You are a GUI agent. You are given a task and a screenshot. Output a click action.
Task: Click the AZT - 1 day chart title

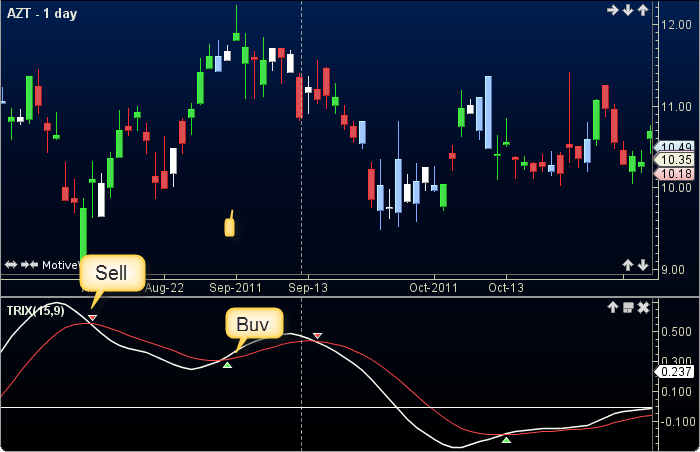42,13
